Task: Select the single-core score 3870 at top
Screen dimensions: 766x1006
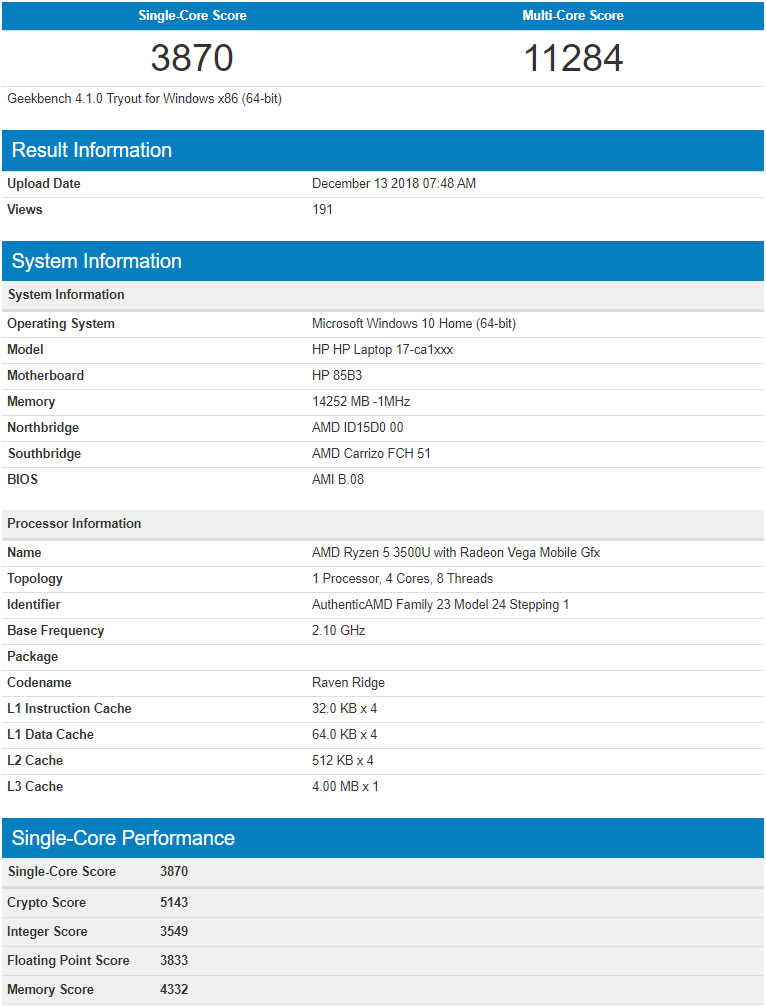Action: tap(192, 58)
